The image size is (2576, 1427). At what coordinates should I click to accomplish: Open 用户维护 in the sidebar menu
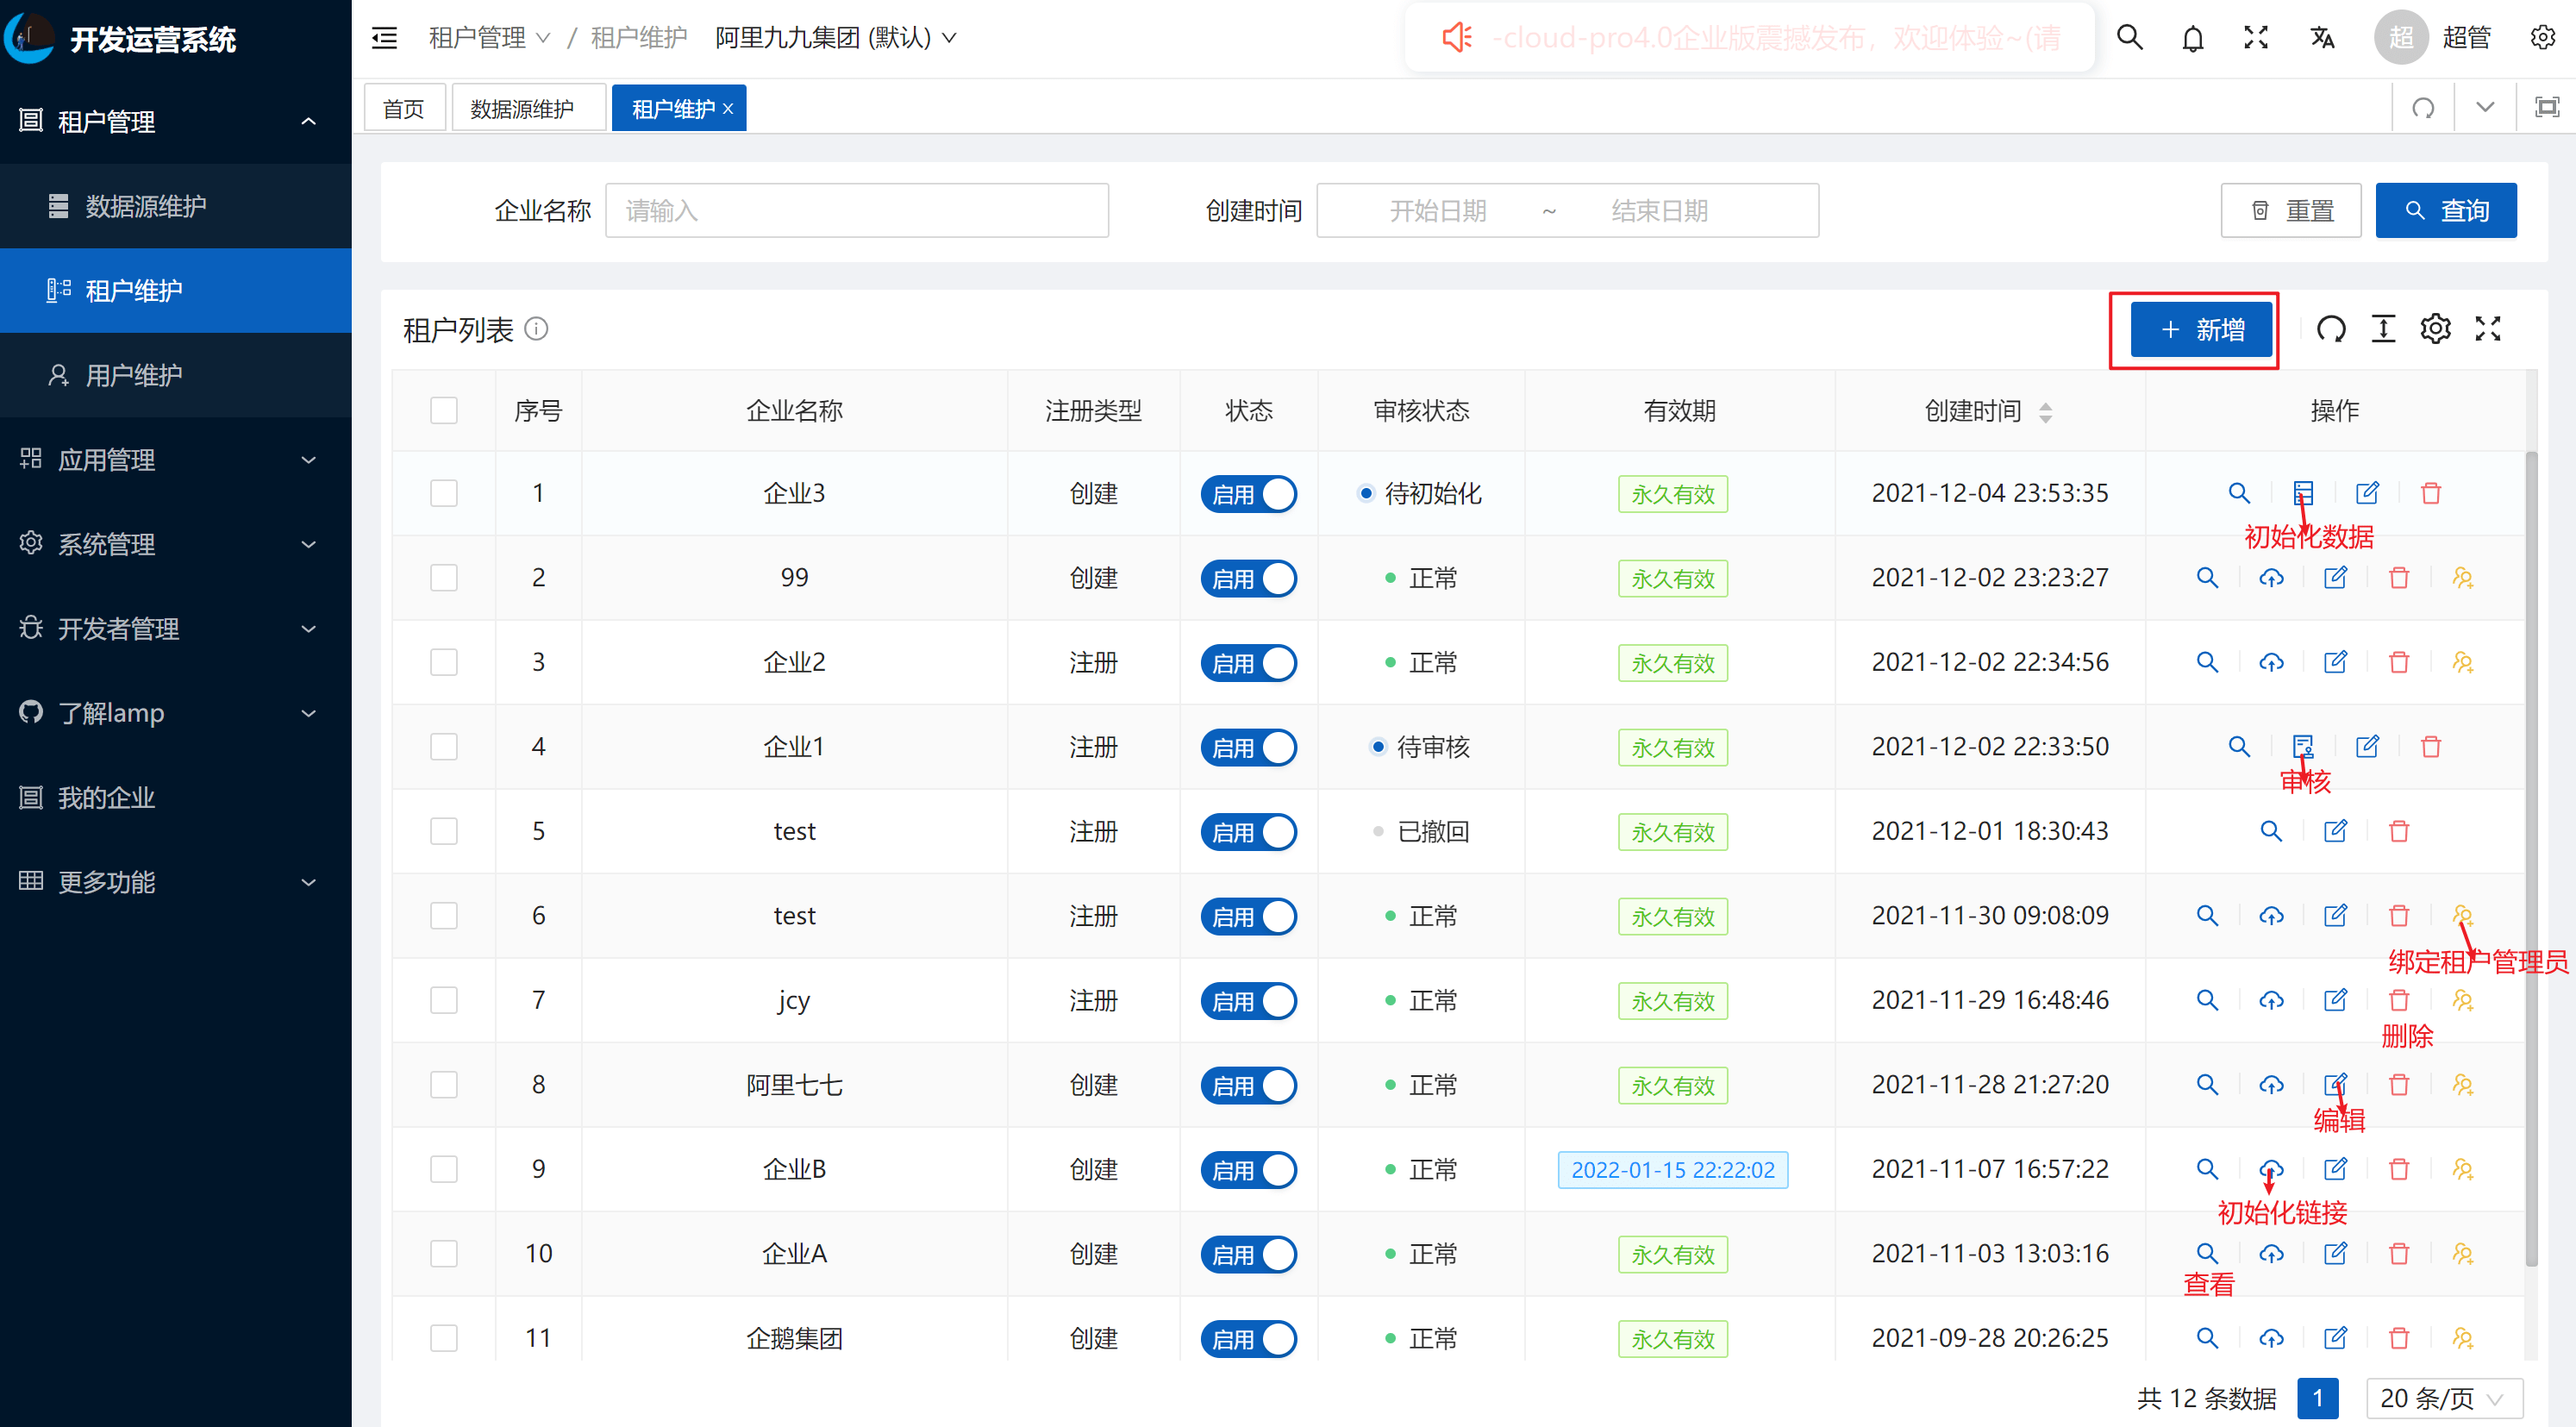(134, 375)
